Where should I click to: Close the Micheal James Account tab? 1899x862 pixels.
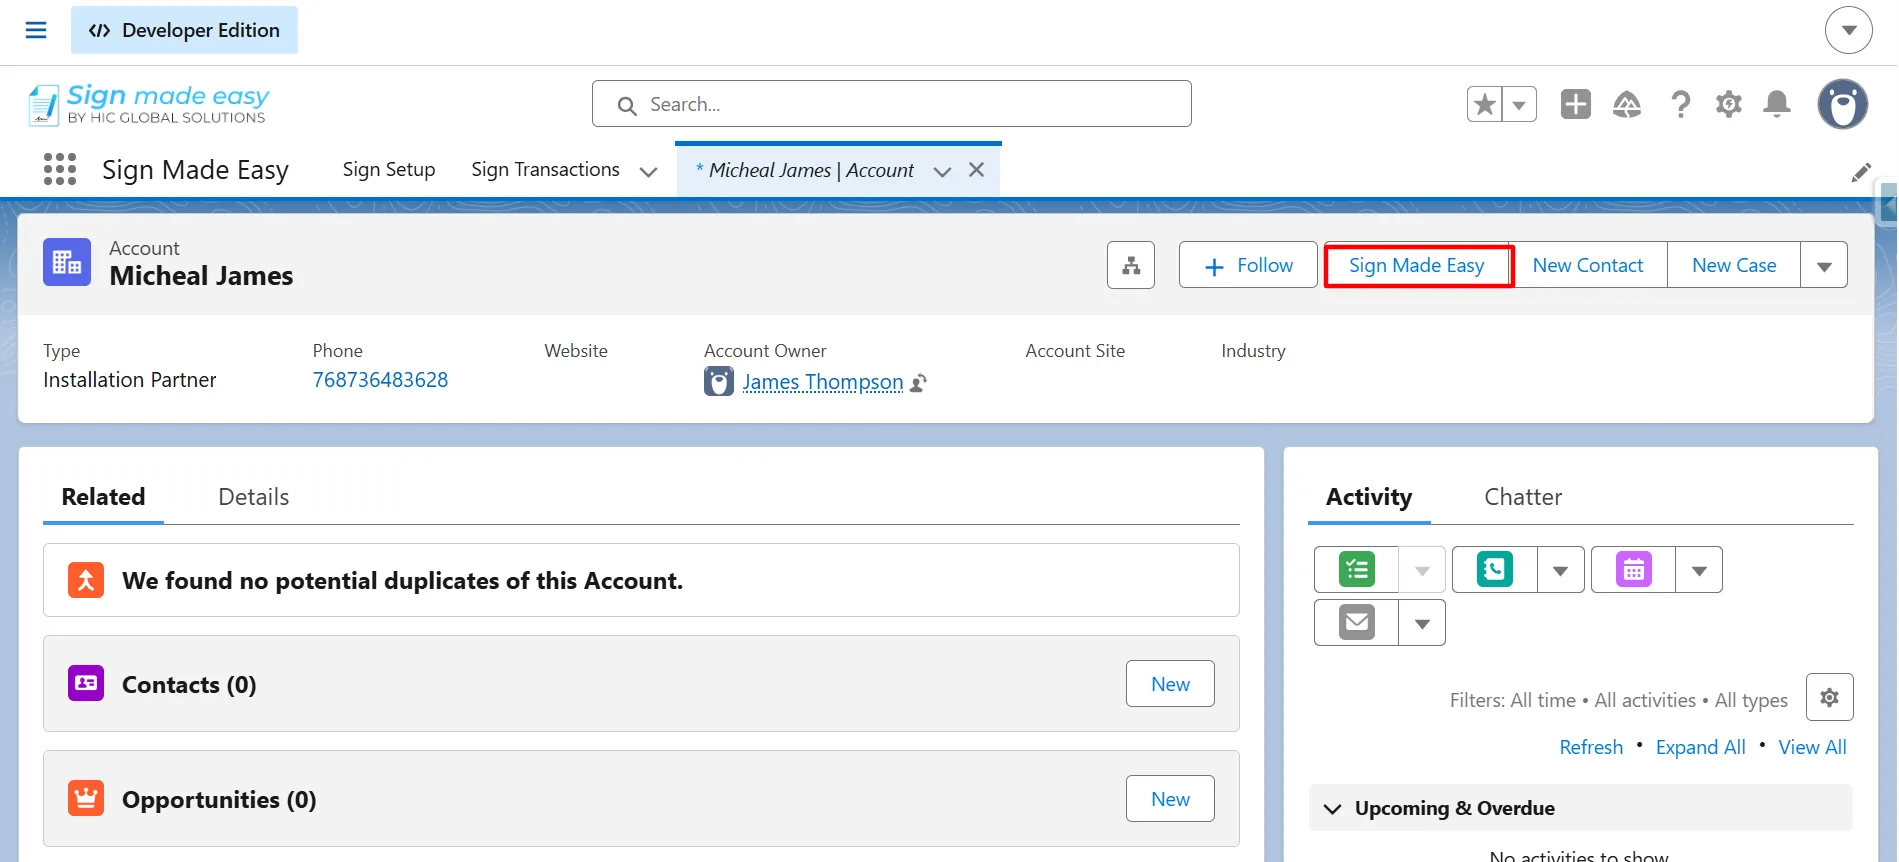point(977,170)
